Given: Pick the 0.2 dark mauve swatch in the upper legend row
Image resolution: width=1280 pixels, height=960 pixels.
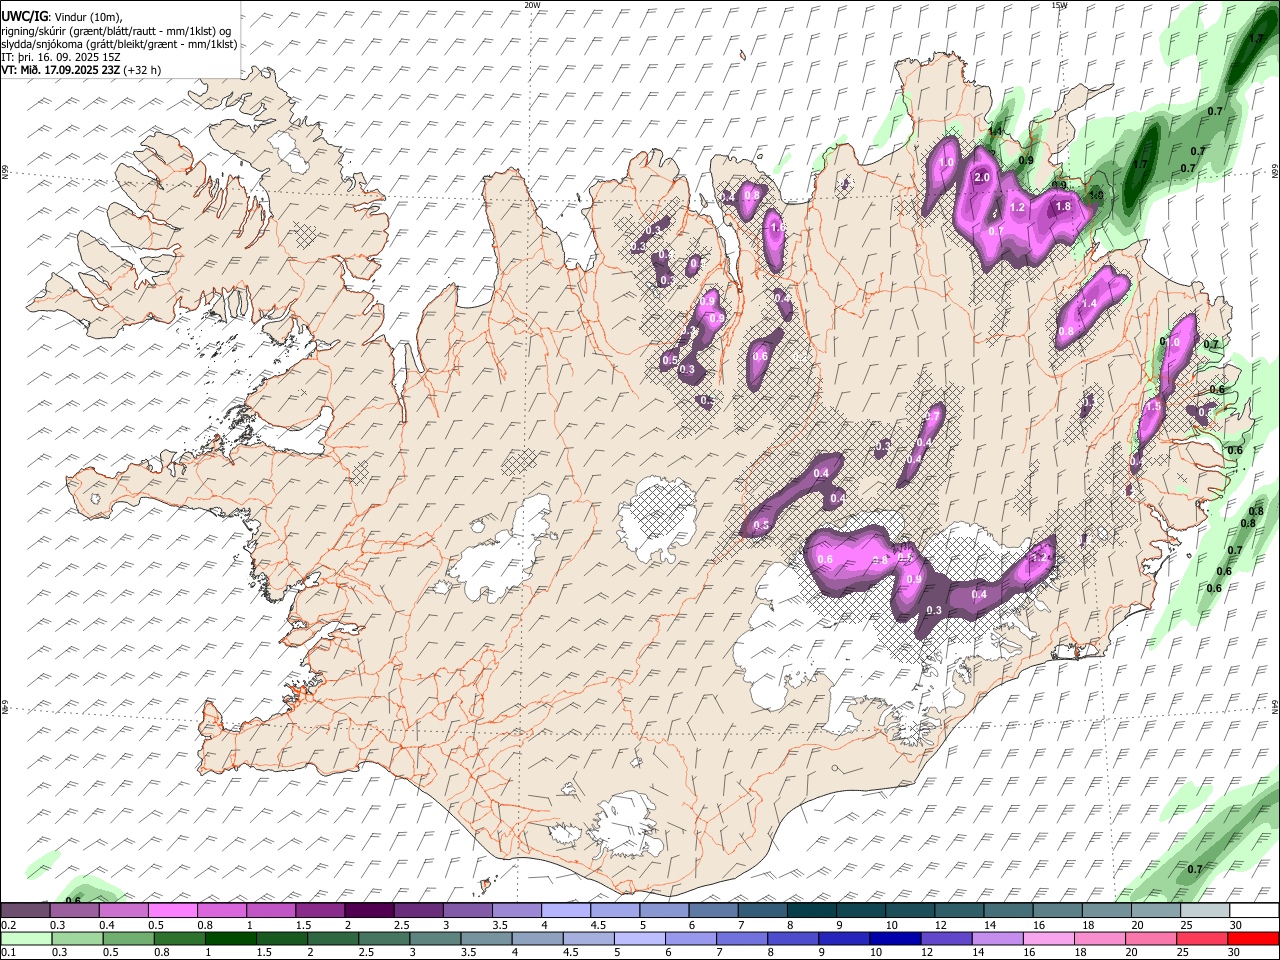Looking at the screenshot, I should click(x=25, y=910).
